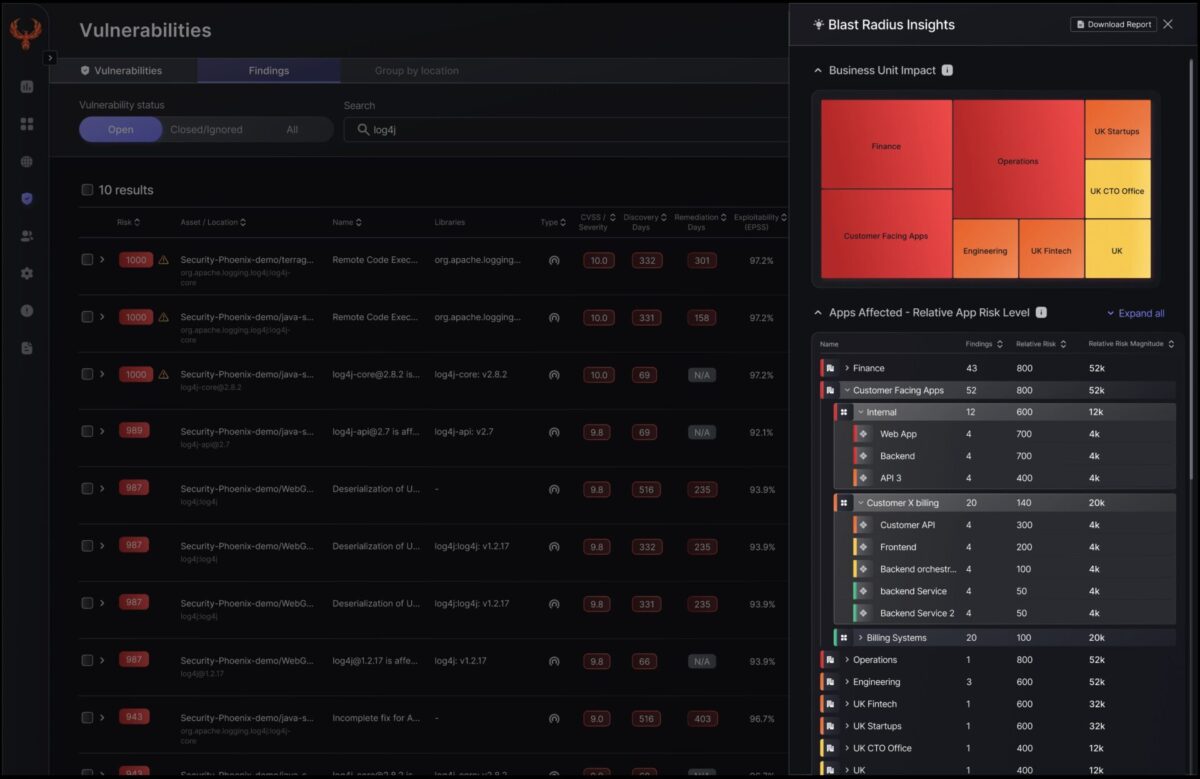Select the Closed/Ignored status toggle
Screen dimensions: 1200x779
point(206,129)
